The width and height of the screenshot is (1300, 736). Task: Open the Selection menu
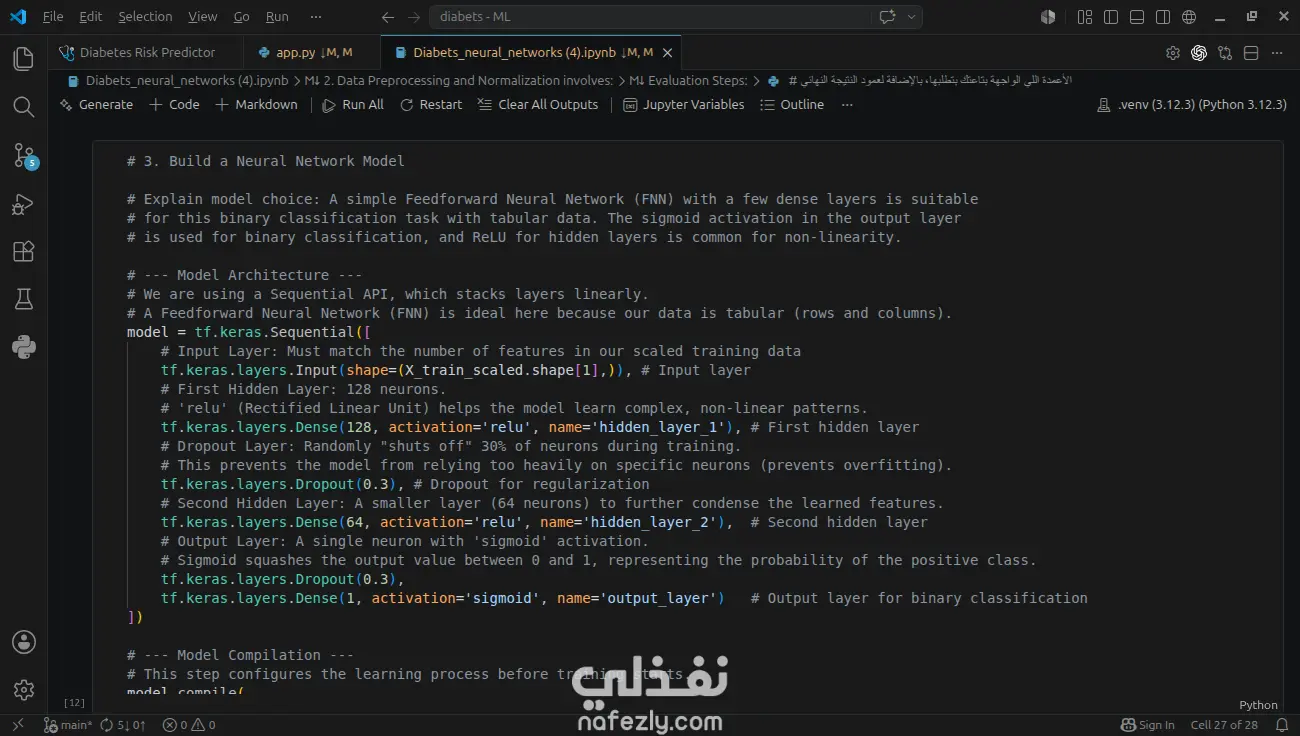click(x=145, y=17)
